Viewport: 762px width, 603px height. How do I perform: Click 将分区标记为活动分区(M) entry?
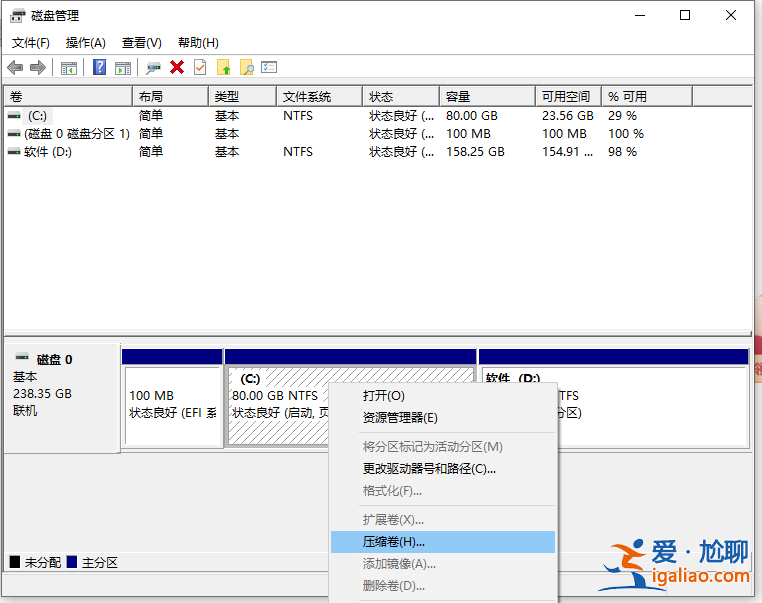coord(443,447)
